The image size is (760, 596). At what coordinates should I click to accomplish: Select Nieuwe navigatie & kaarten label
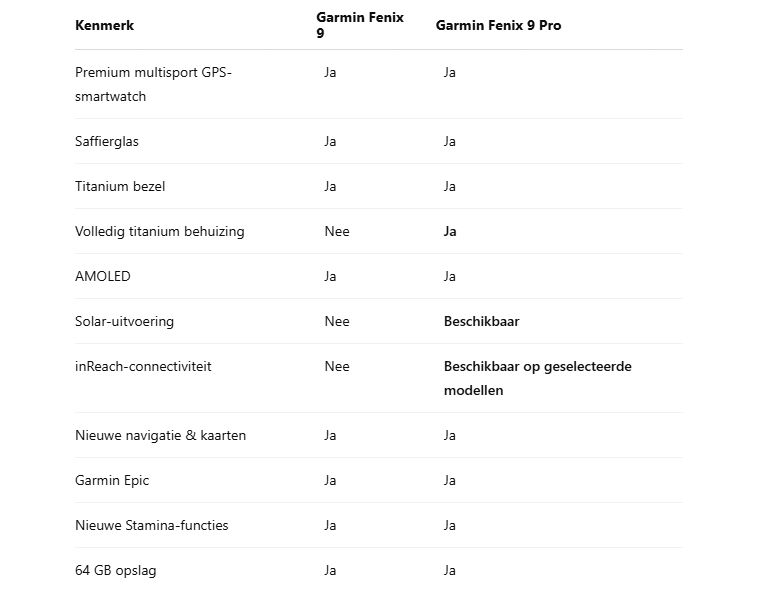(160, 436)
